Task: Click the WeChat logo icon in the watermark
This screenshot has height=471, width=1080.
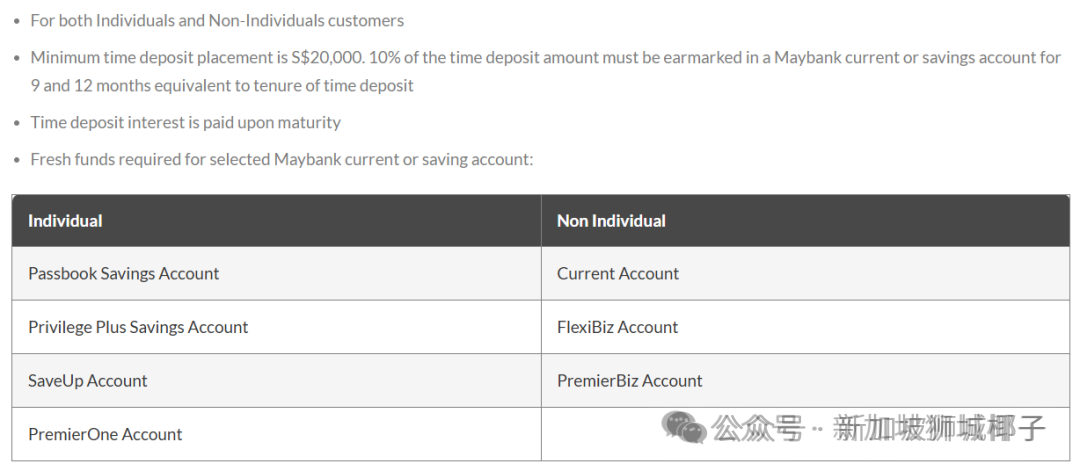Action: point(685,428)
